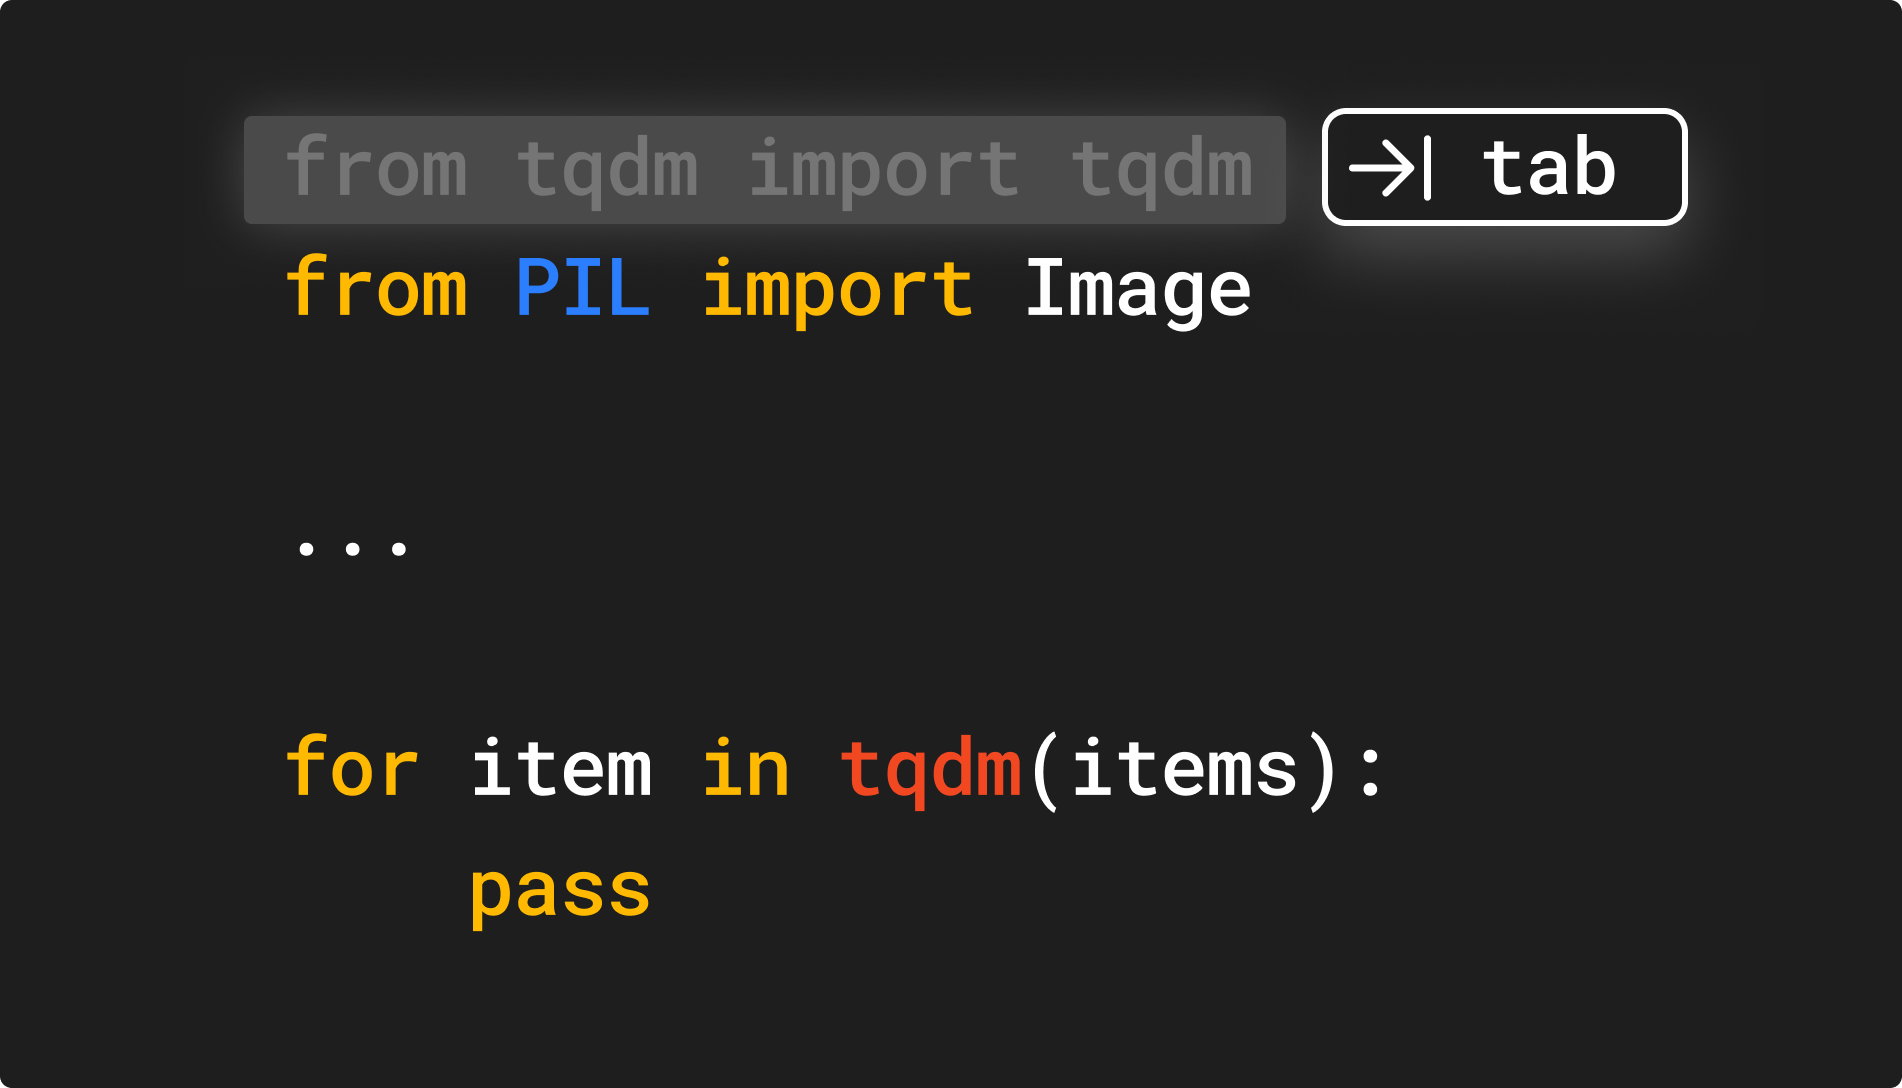Click the '...' ellipsis line
Viewport: 1902px width, 1088px height.
pyautogui.click(x=352, y=548)
